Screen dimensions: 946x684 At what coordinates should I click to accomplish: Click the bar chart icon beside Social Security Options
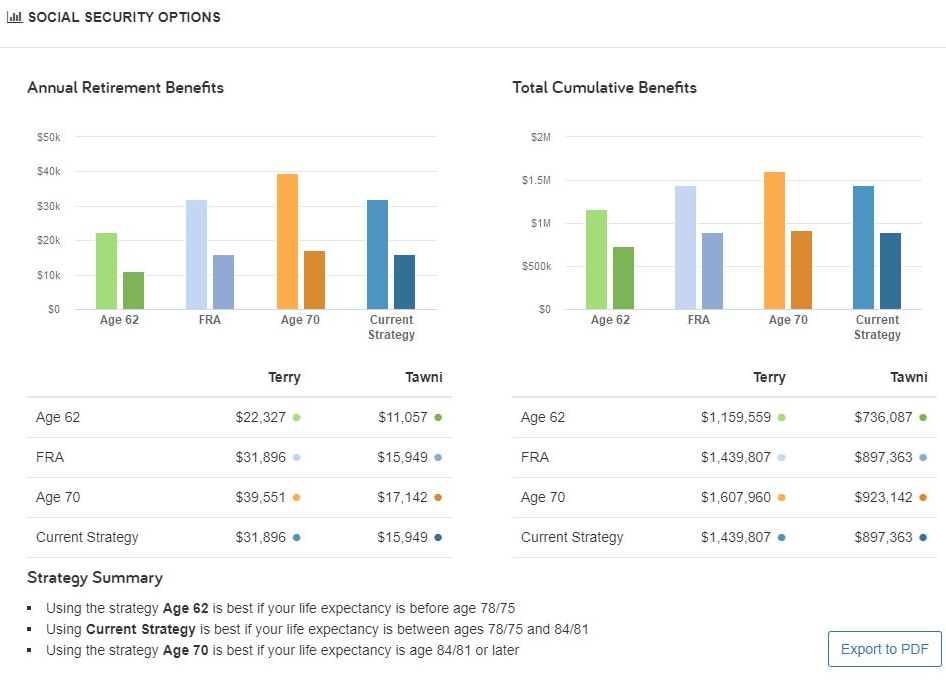(14, 16)
